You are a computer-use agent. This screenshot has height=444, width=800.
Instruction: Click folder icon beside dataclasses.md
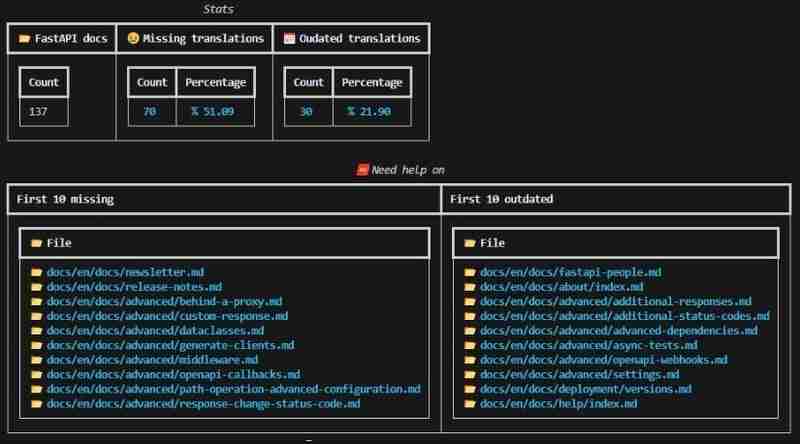pos(36,331)
